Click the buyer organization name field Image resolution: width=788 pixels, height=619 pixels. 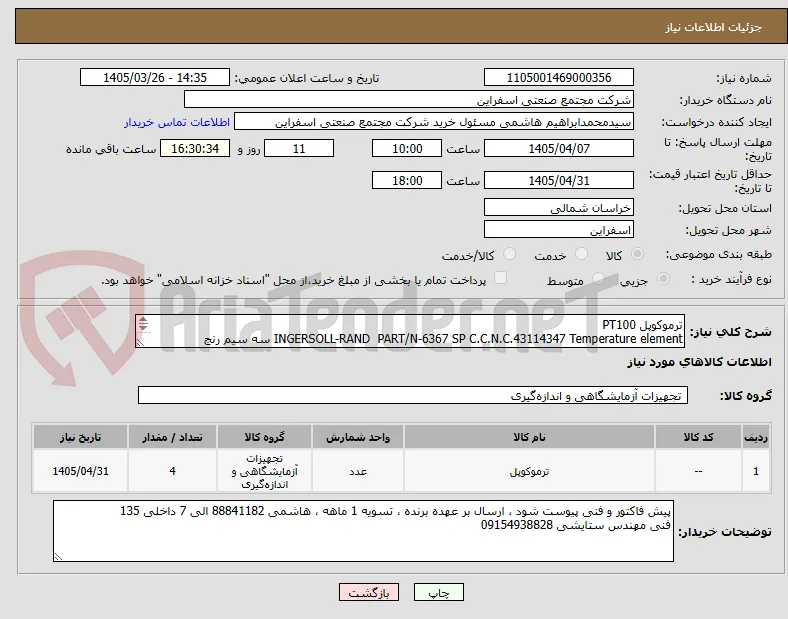409,99
